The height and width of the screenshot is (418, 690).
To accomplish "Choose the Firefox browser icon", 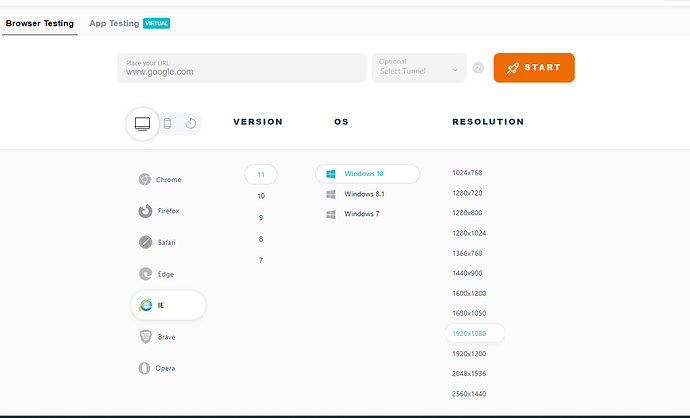I will (x=145, y=212).
